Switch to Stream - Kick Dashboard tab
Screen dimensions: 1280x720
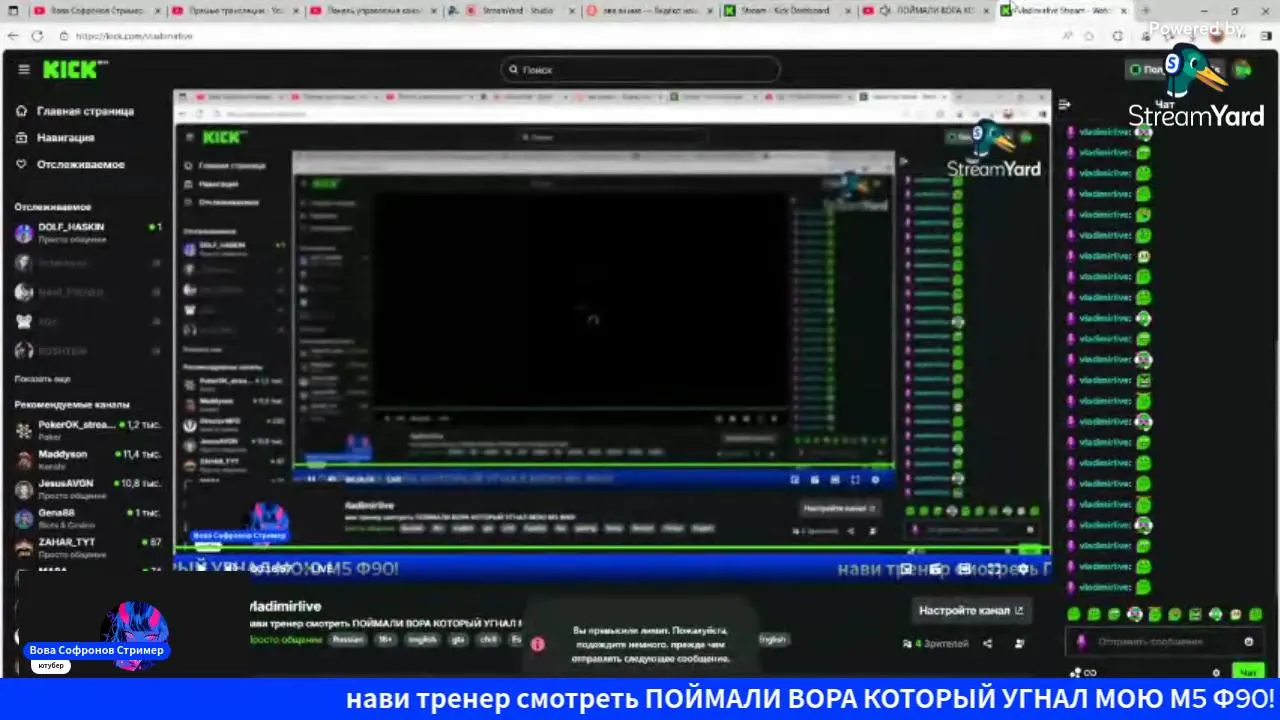(785, 11)
